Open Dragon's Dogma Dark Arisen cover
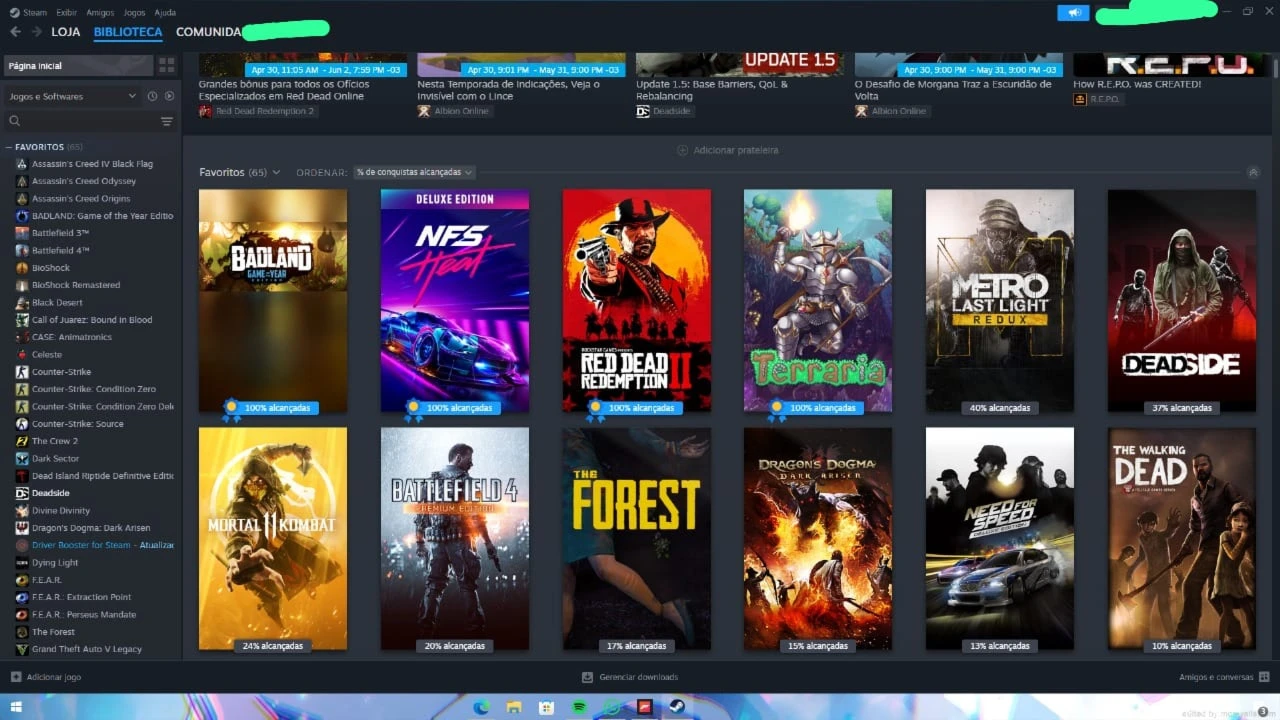 tap(818, 539)
